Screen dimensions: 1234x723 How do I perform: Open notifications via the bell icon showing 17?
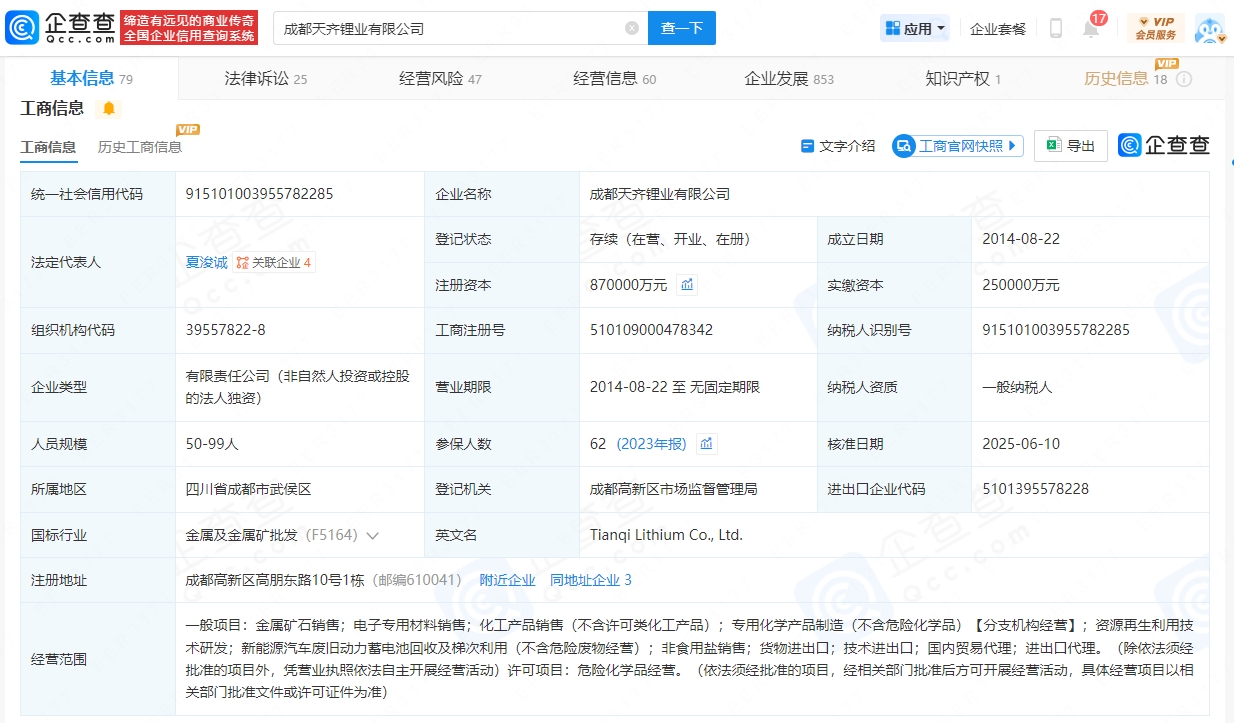click(x=1092, y=28)
